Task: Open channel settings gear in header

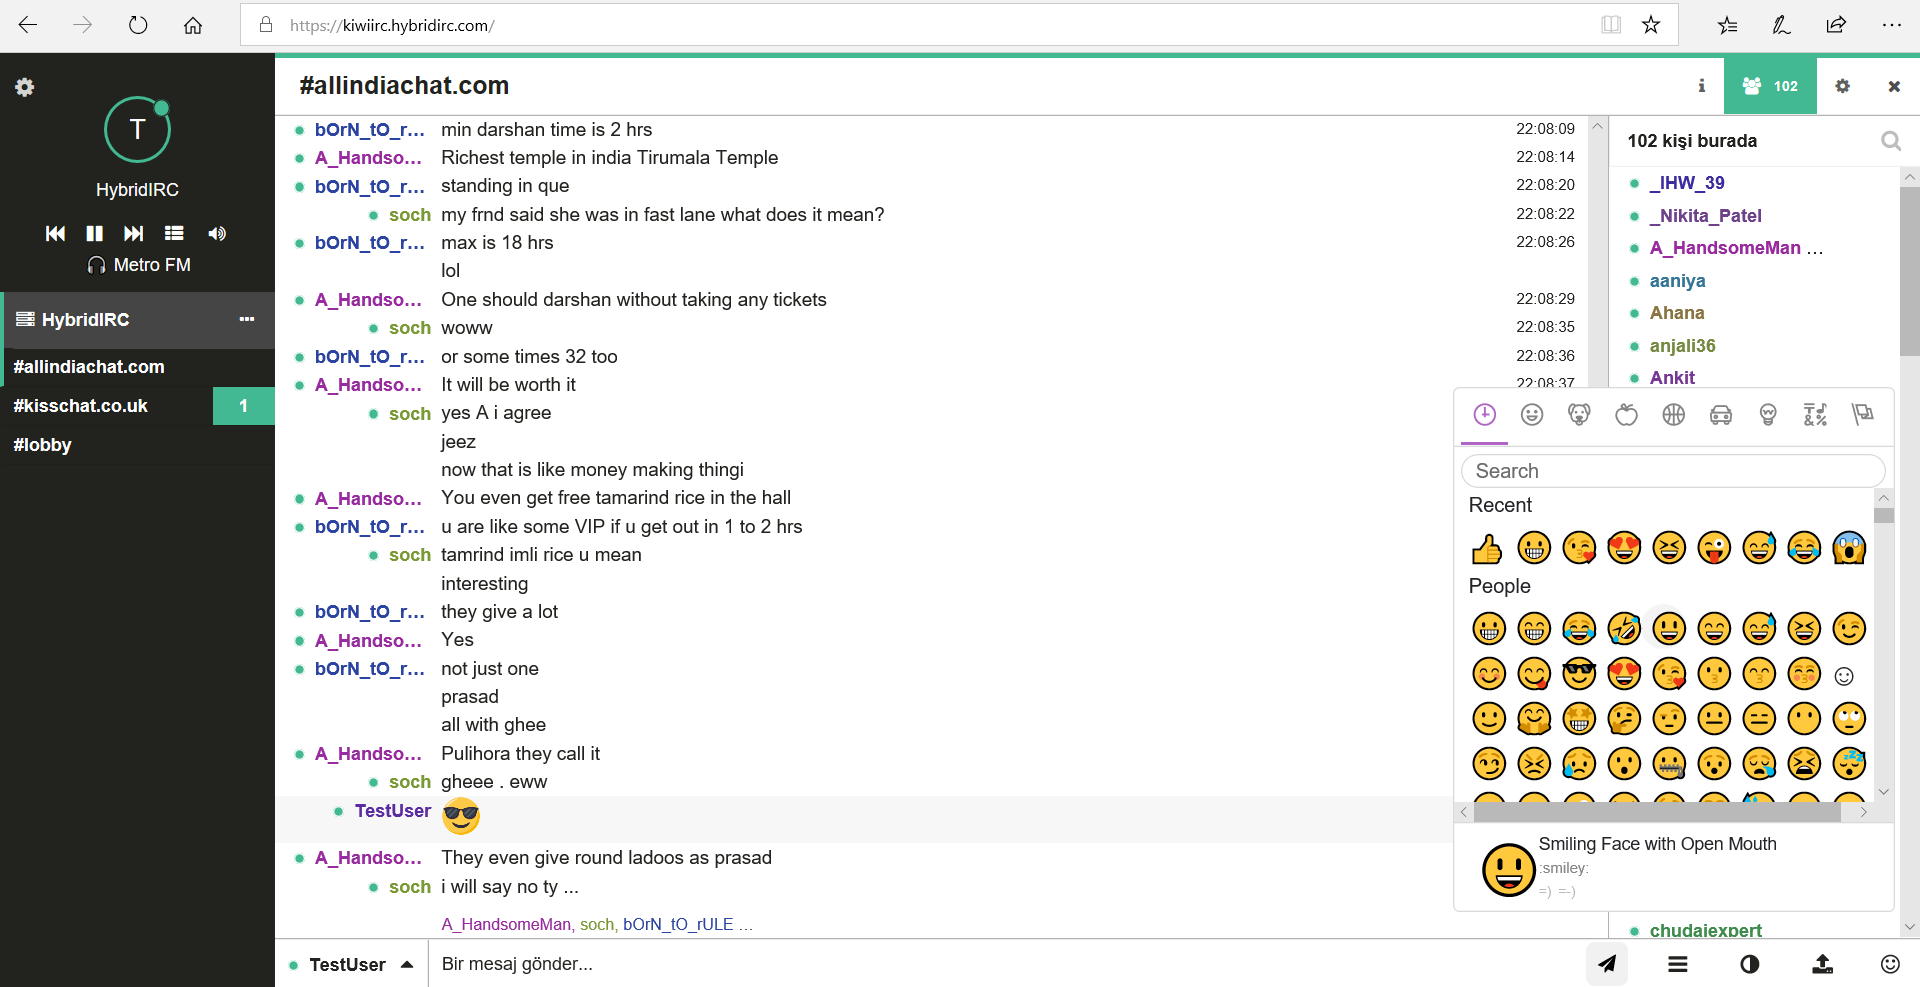Action: click(x=1842, y=86)
